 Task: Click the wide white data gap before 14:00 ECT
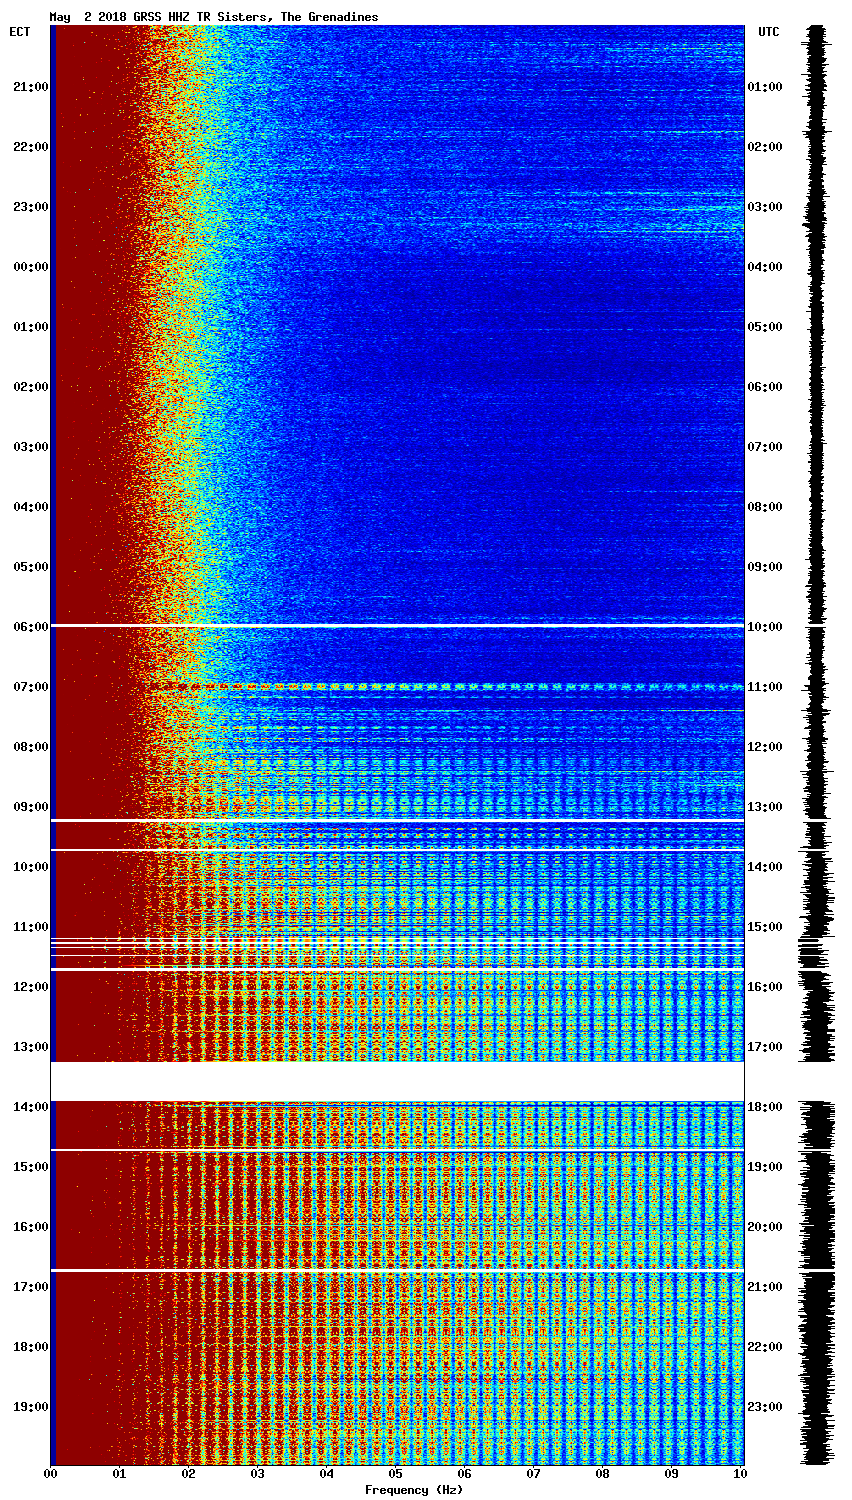click(x=397, y=1081)
